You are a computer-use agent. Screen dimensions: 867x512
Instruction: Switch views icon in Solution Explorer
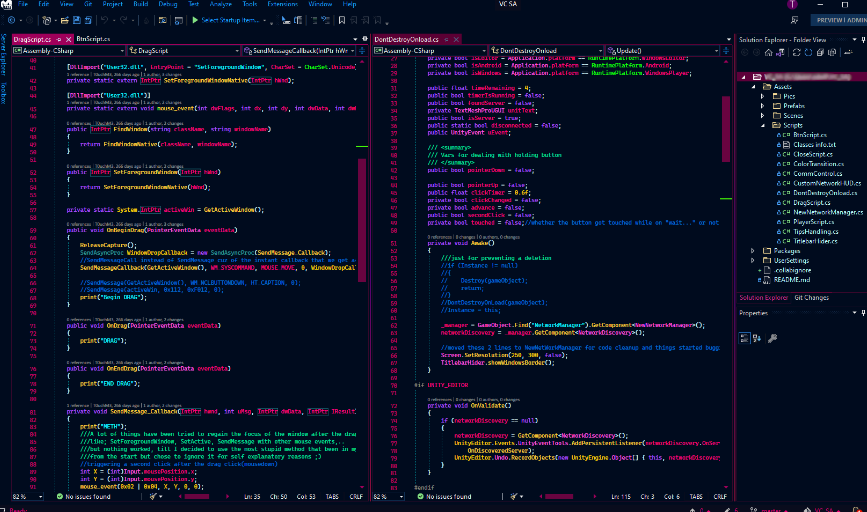[x=780, y=53]
